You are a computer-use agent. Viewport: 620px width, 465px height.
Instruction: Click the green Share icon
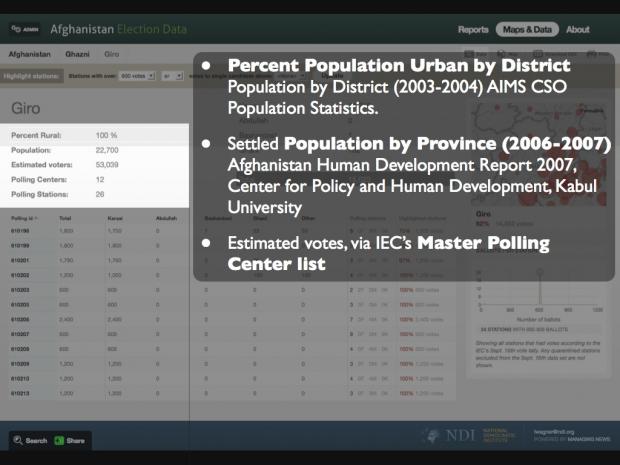tap(59, 440)
